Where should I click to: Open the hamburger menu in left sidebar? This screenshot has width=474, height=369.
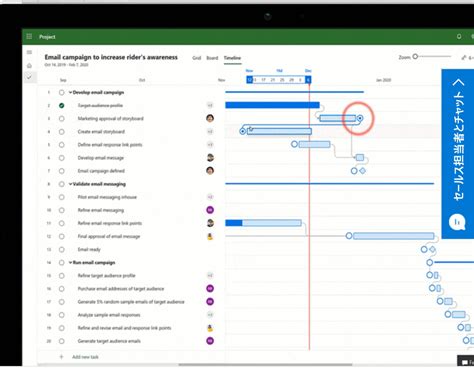click(29, 52)
